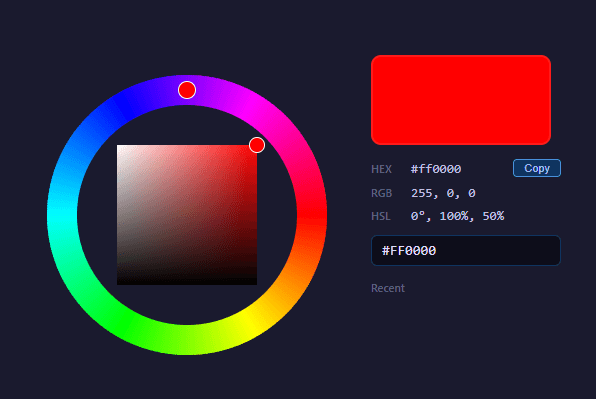The width and height of the screenshot is (596, 399).
Task: Click the saturation square handle at corner
Action: click(x=257, y=145)
